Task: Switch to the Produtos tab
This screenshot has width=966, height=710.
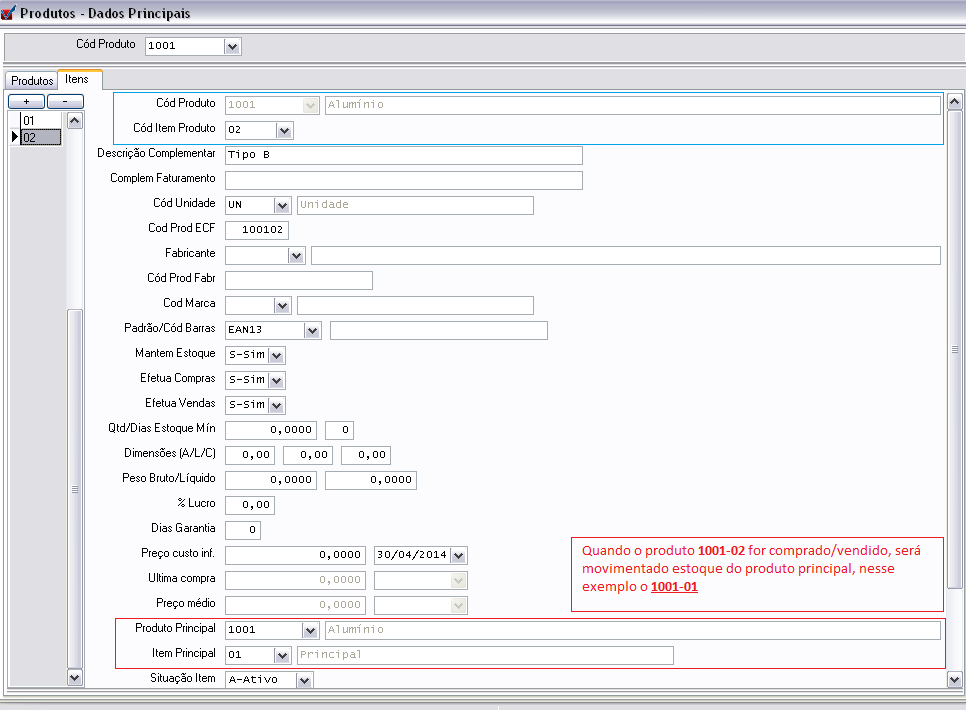Action: click(x=32, y=80)
